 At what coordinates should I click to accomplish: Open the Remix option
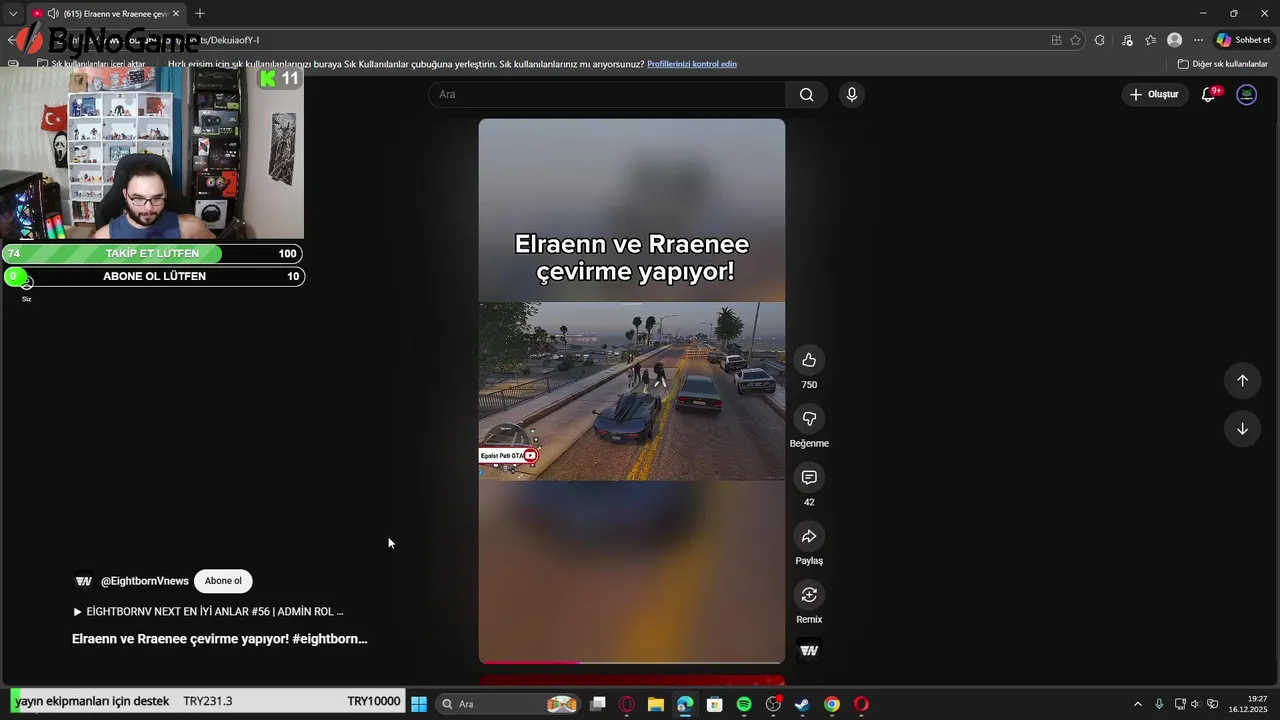click(809, 595)
